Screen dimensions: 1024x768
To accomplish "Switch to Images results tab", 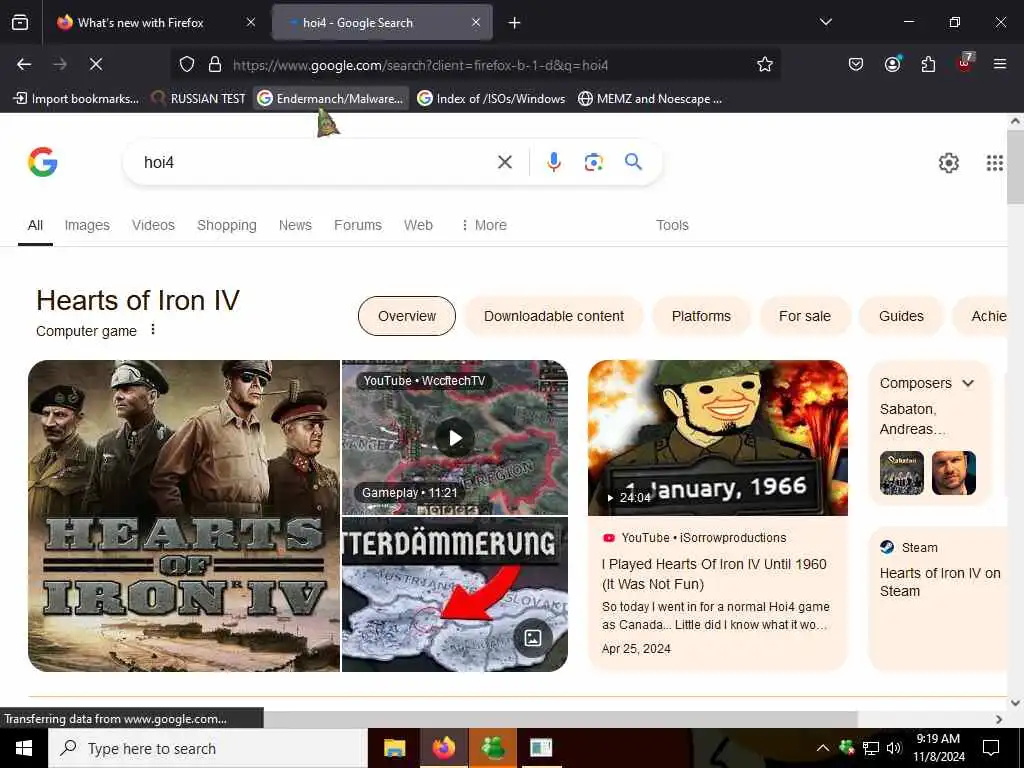I will [87, 225].
